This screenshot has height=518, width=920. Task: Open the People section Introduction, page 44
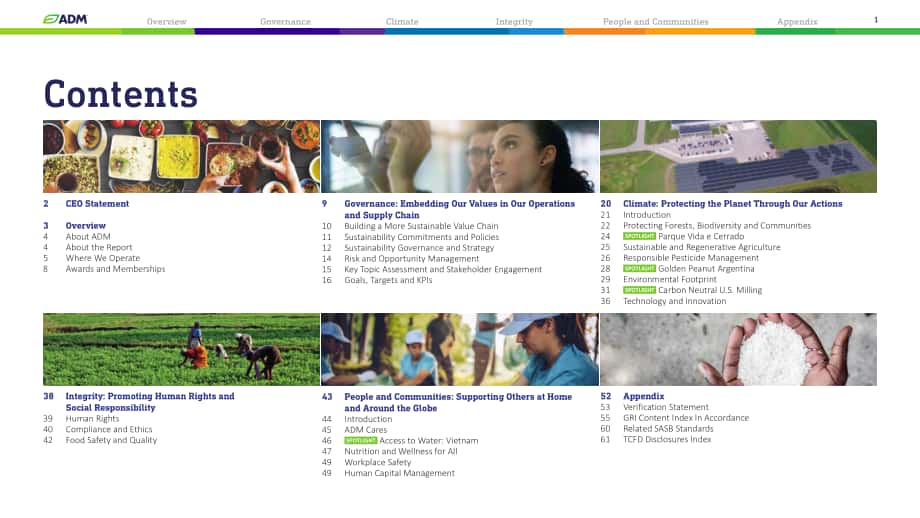(368, 419)
